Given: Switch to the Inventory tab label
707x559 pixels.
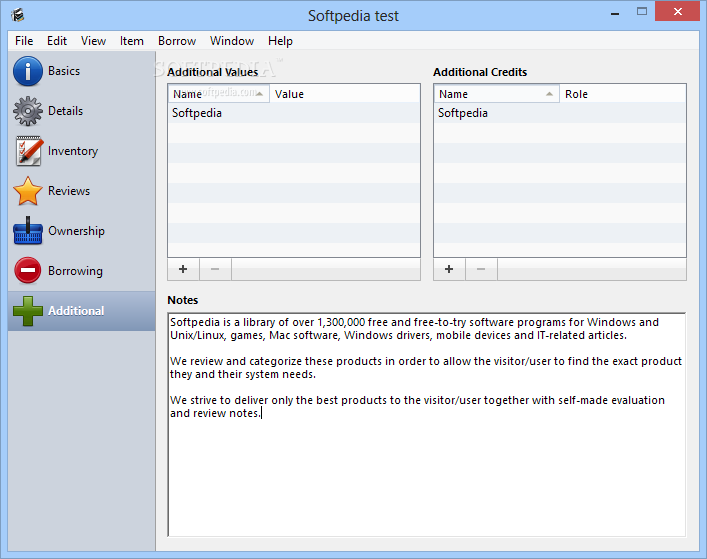Looking at the screenshot, I should click(73, 151).
